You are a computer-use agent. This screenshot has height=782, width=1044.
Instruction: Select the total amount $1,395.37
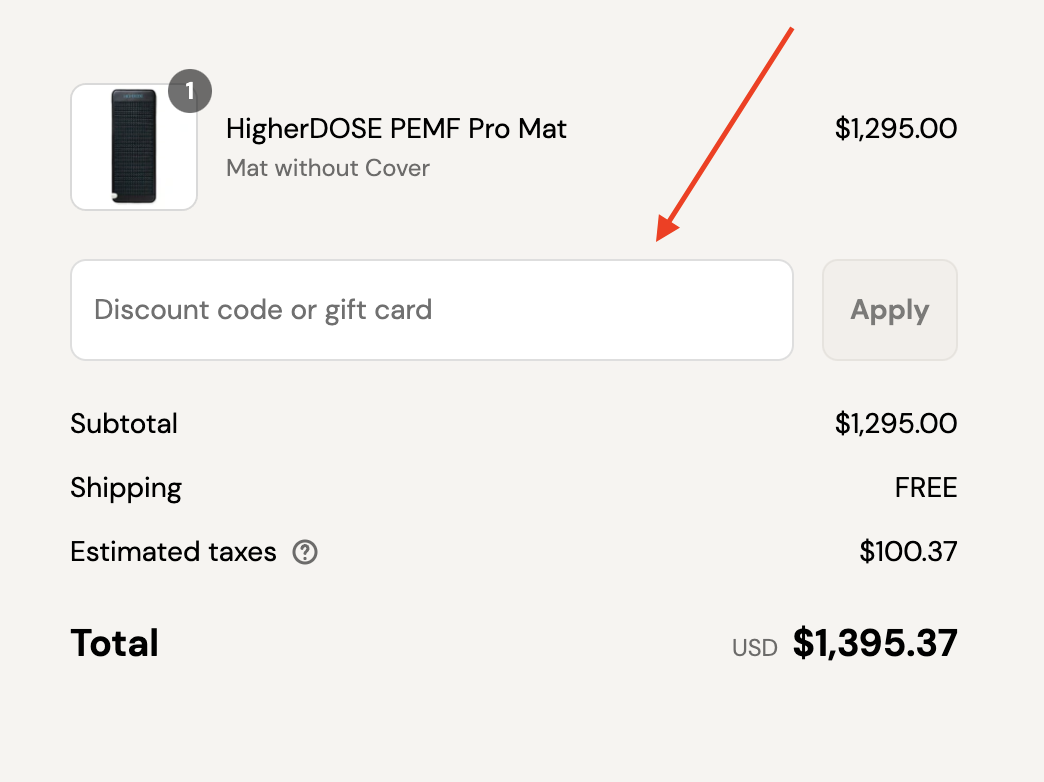(875, 643)
